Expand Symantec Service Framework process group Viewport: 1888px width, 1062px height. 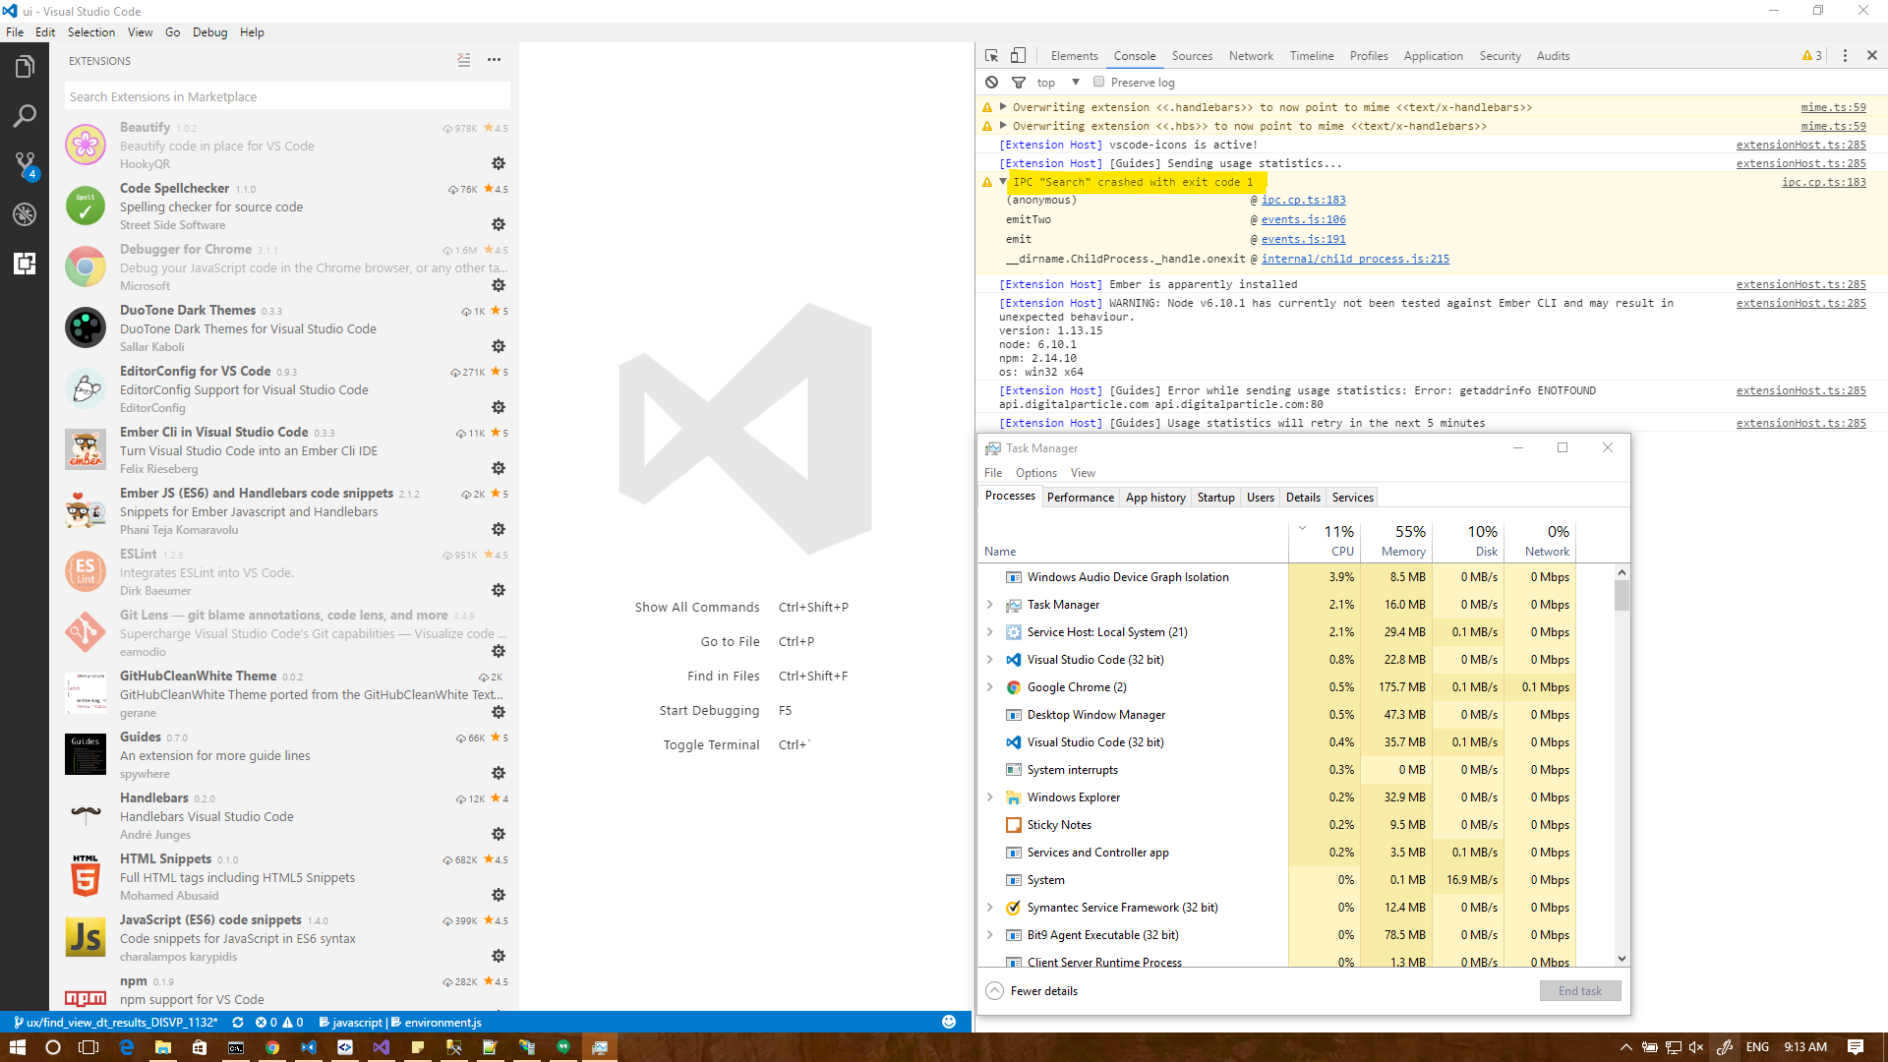[990, 907]
